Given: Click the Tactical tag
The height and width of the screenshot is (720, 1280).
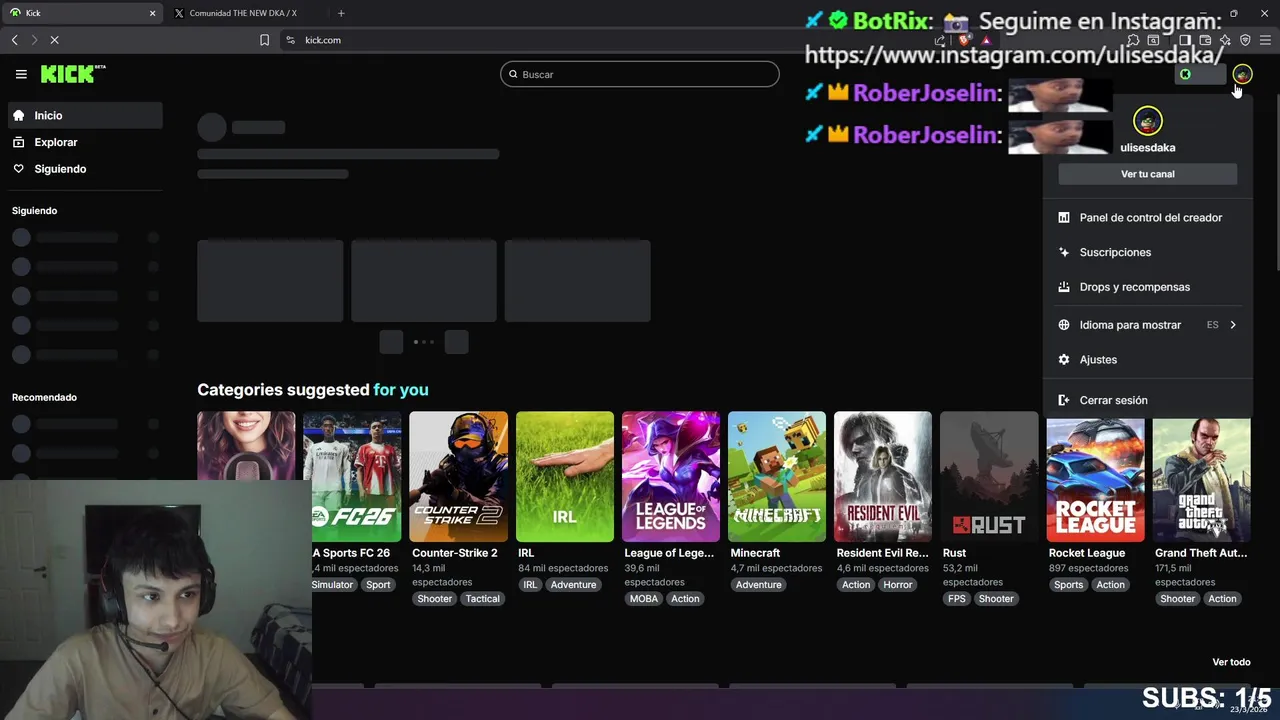Looking at the screenshot, I should click(x=482, y=599).
